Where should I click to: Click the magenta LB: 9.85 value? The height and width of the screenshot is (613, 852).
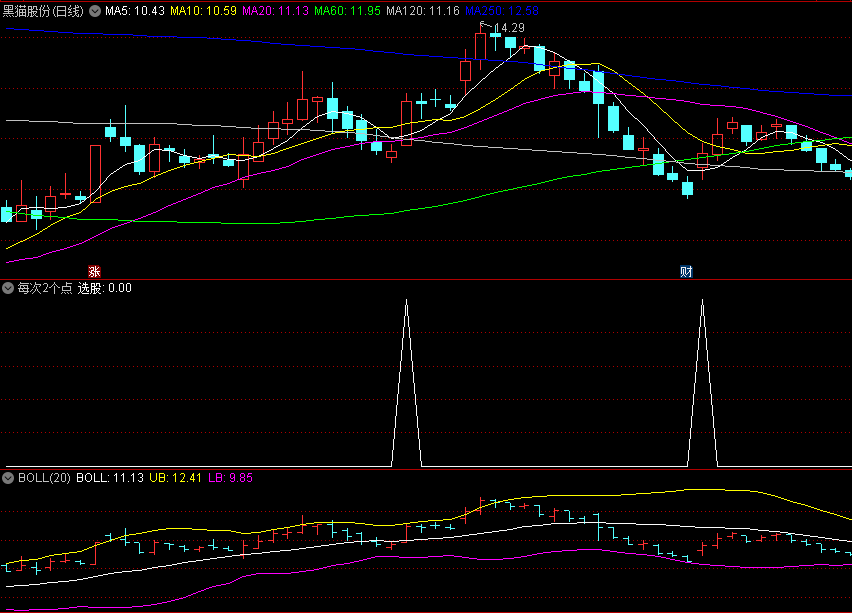230,478
